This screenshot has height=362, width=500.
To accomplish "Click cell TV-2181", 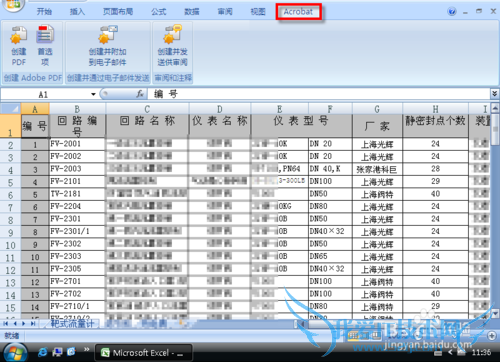I will point(77,194).
